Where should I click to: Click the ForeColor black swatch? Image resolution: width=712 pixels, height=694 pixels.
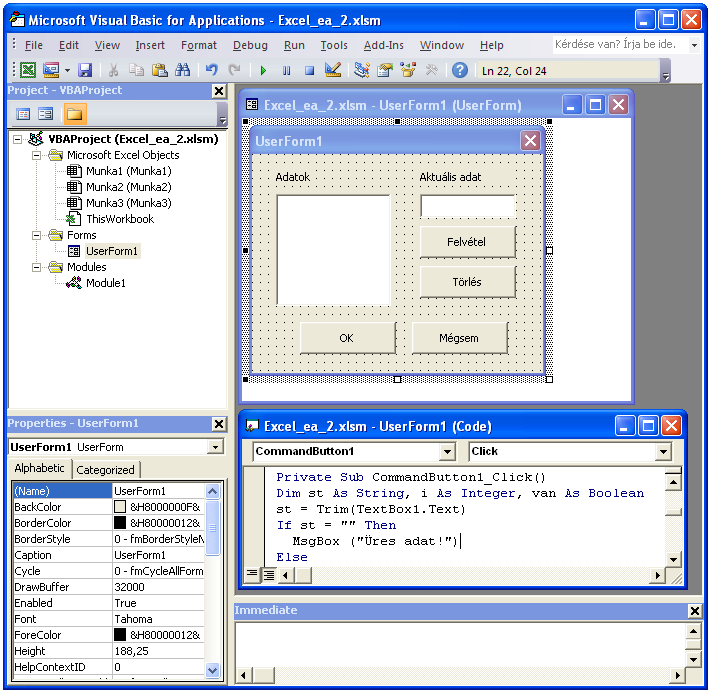coord(120,635)
